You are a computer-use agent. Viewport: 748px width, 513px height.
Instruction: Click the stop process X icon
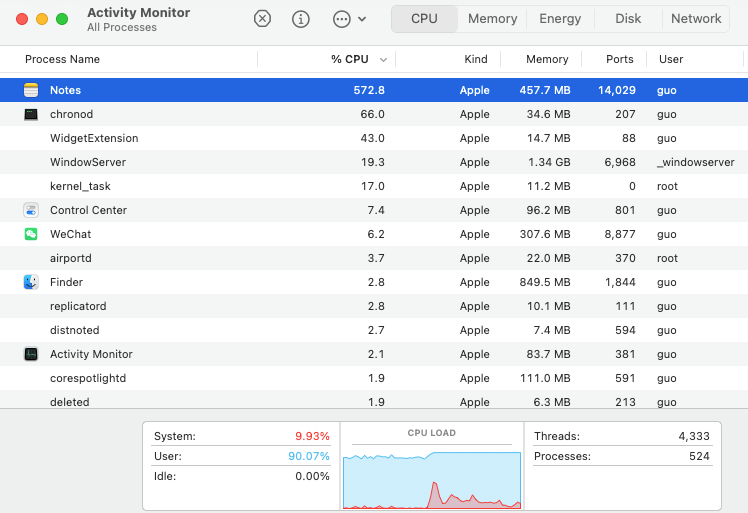point(262,19)
